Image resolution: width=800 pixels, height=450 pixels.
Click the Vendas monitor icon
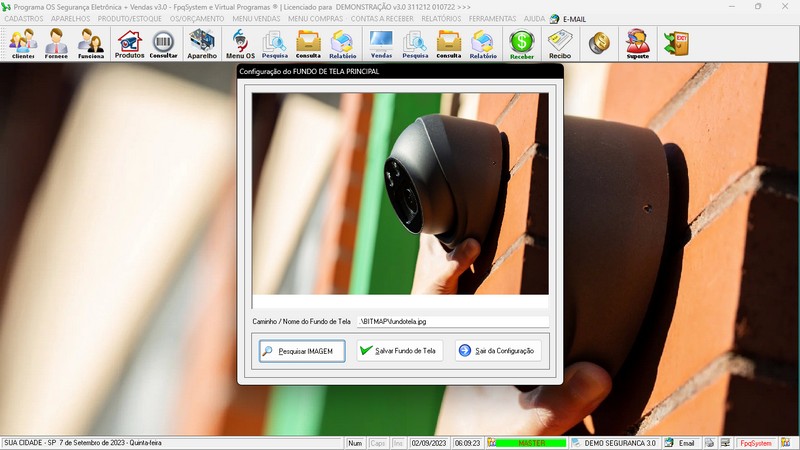(381, 43)
